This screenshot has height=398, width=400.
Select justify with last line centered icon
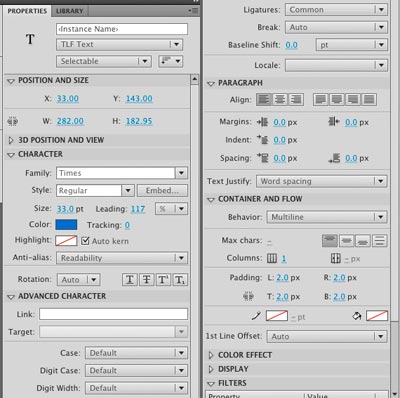point(337,99)
